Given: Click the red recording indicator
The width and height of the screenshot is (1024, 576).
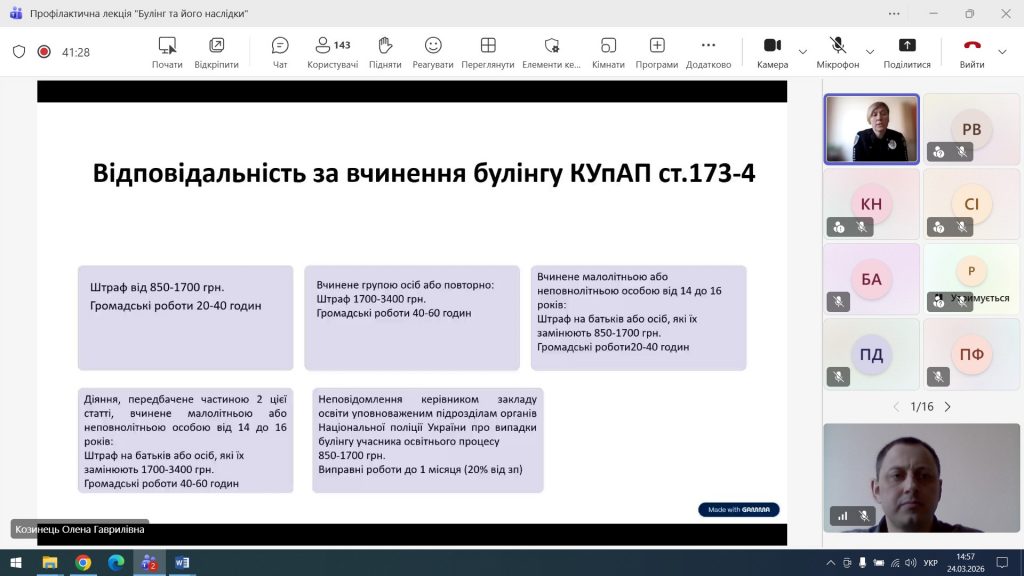Looking at the screenshot, I should tap(44, 52).
